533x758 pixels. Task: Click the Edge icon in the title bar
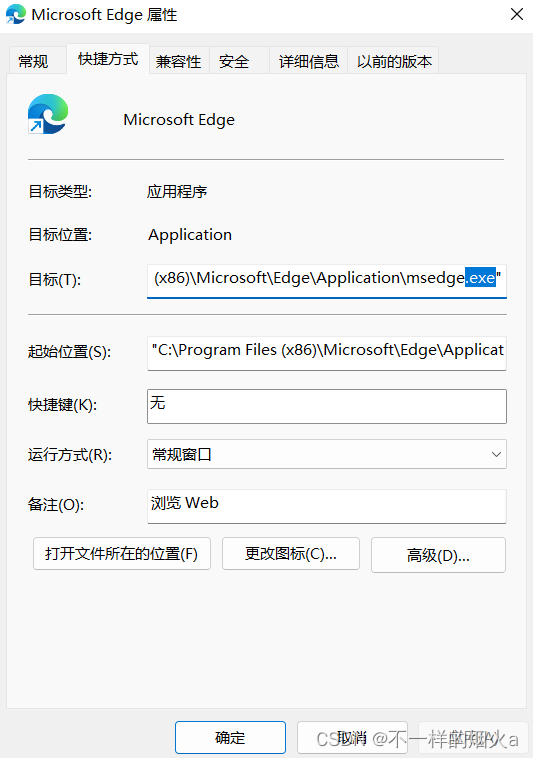point(15,14)
